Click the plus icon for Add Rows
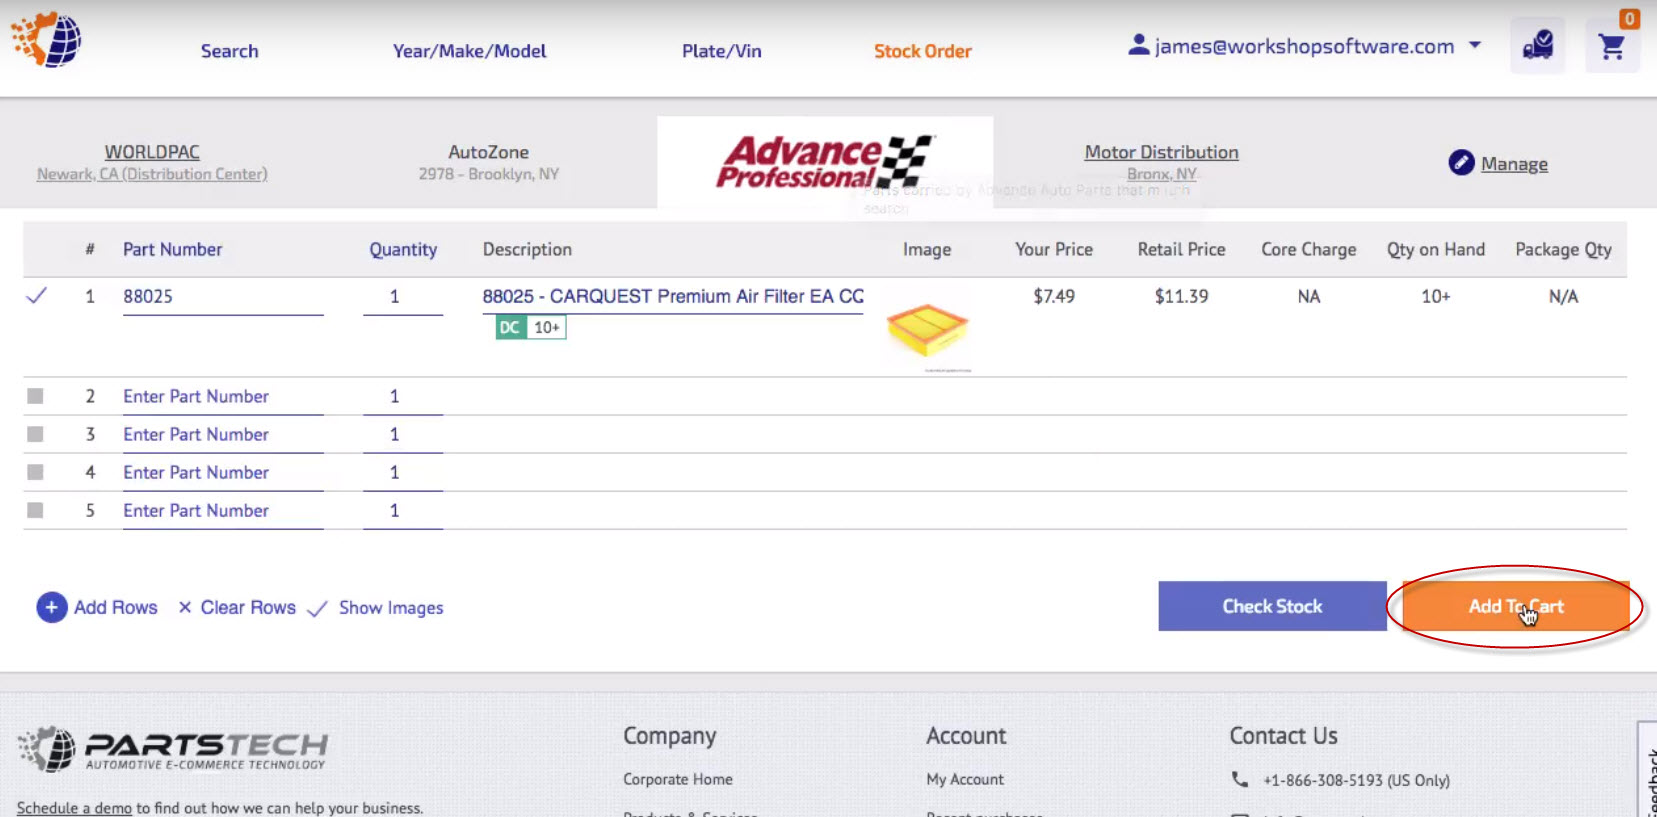 52,607
